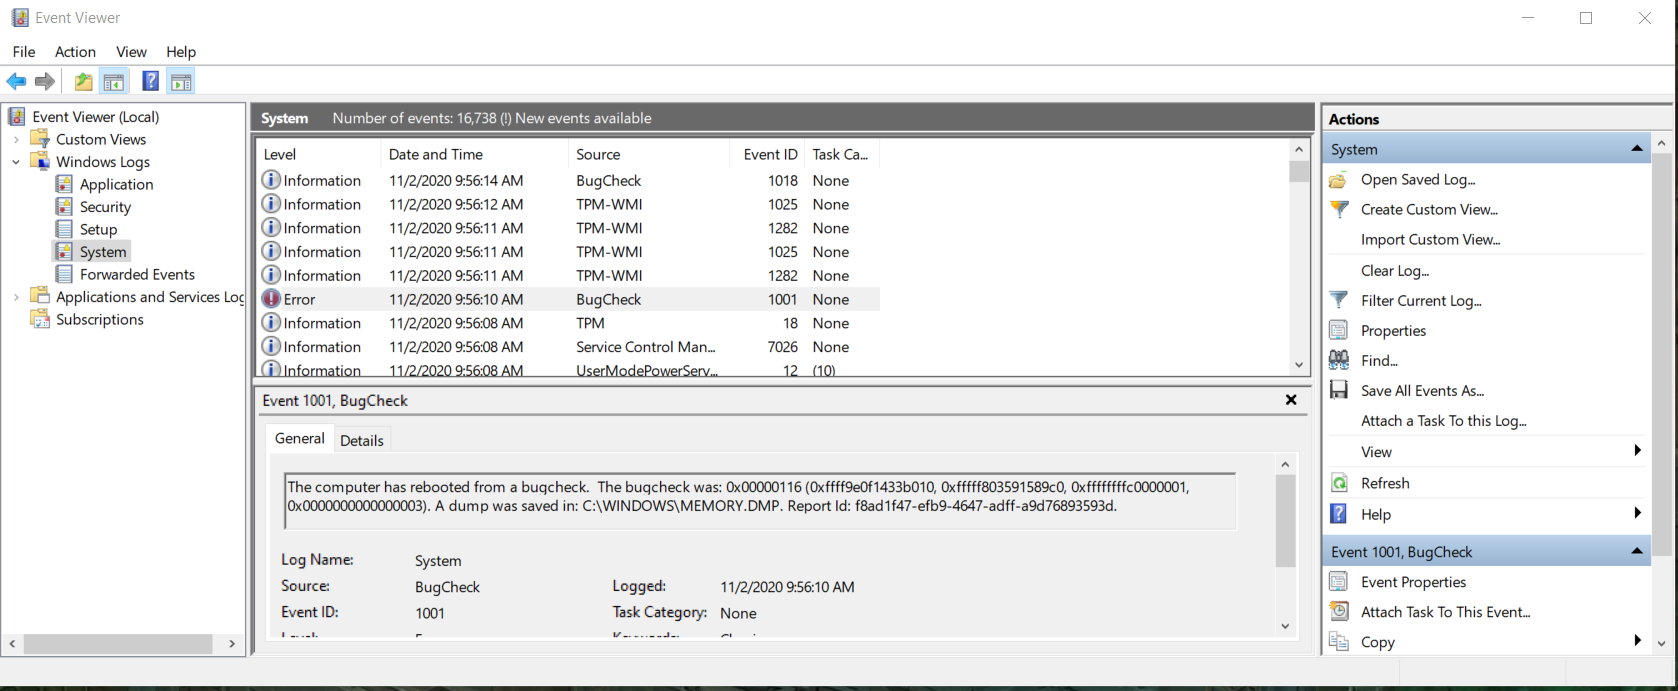The width and height of the screenshot is (1678, 691).
Task: Open the View menu in menu bar
Action: coord(131,52)
